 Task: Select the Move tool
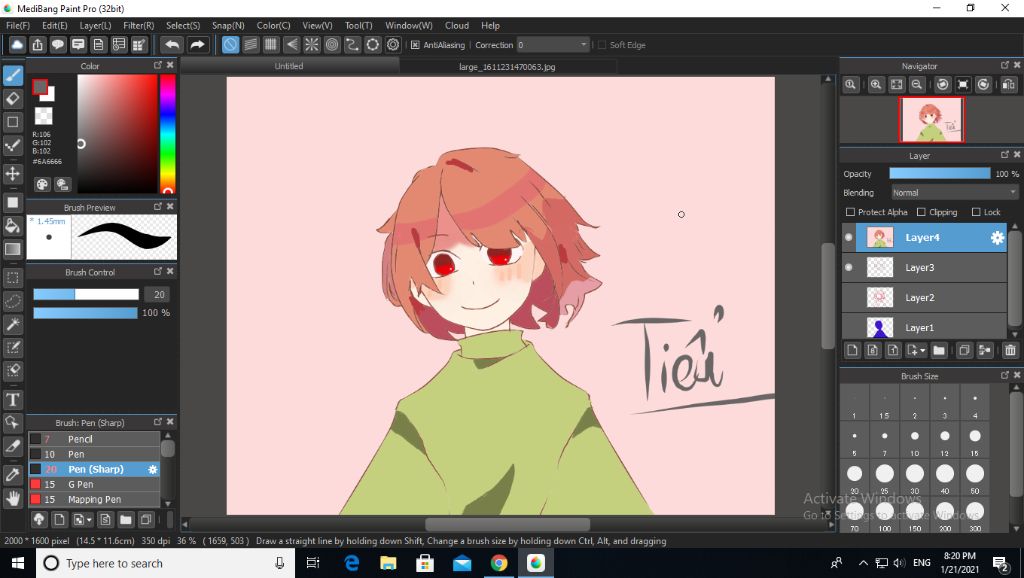(12, 173)
